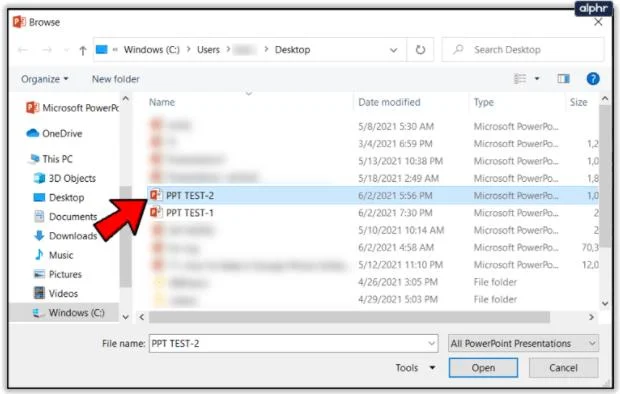Select Microsoft PowerPoint in the sidebar
Screen dimensions: 620x394
click(72, 108)
